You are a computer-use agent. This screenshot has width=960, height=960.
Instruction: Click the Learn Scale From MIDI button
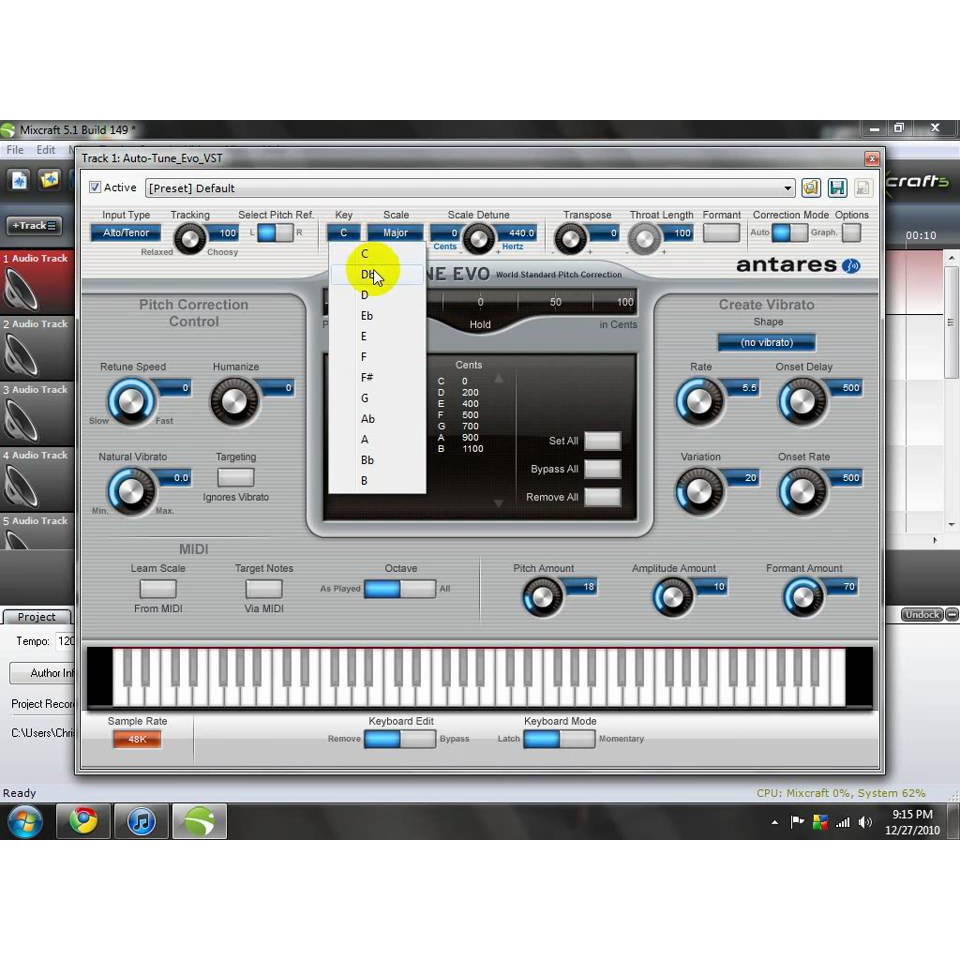coord(158,589)
